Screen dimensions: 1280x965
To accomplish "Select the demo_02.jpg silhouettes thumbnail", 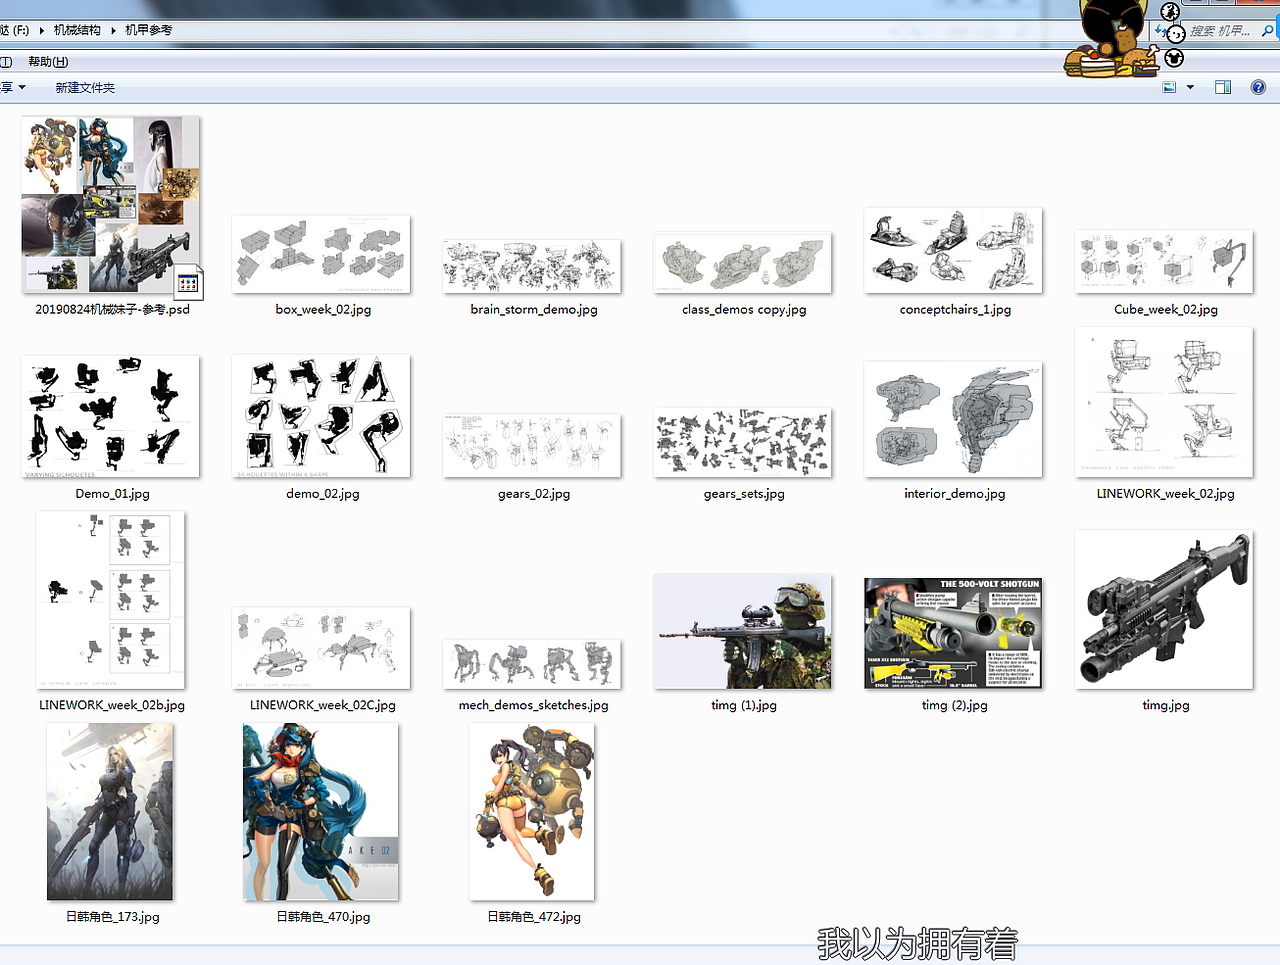I will click(321, 416).
